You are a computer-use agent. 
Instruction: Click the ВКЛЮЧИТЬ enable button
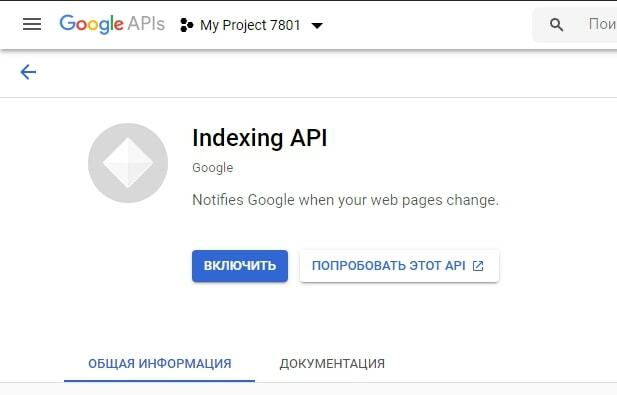[x=240, y=266]
